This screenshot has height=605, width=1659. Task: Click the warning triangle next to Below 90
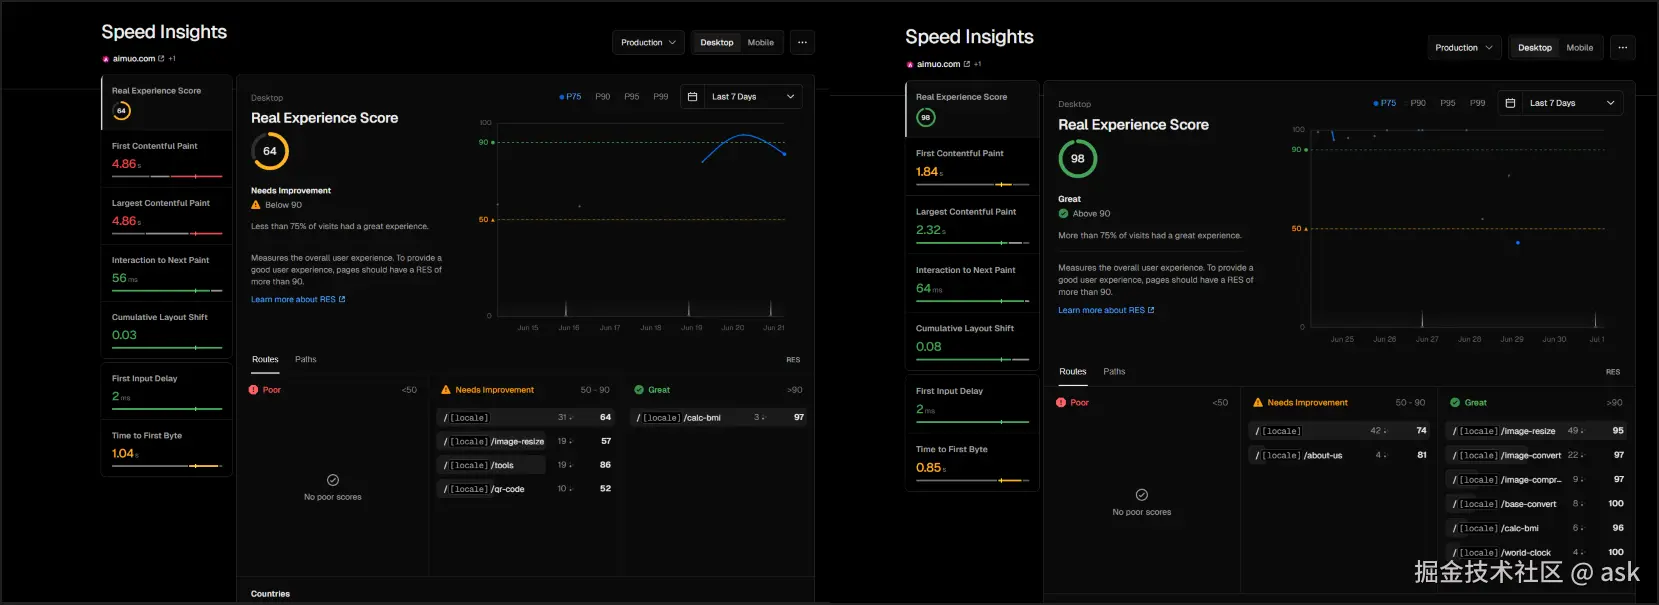pos(256,205)
